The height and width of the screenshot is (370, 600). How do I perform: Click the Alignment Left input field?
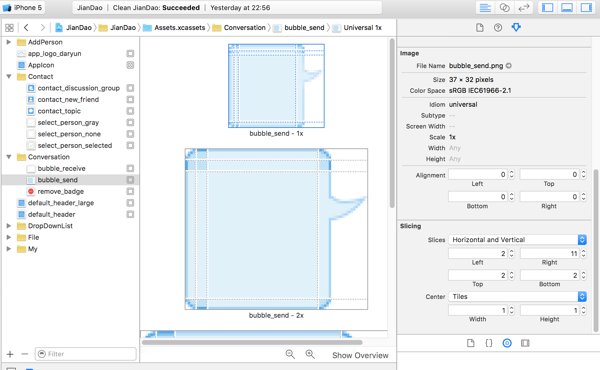(x=478, y=174)
